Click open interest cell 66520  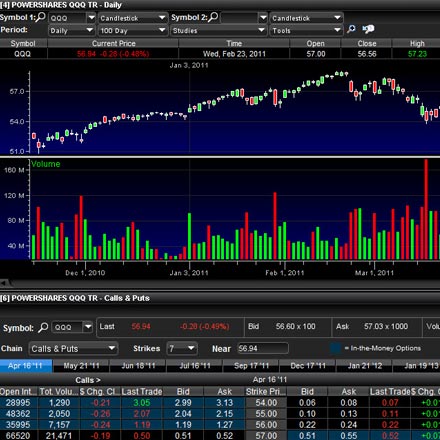(x=18, y=435)
